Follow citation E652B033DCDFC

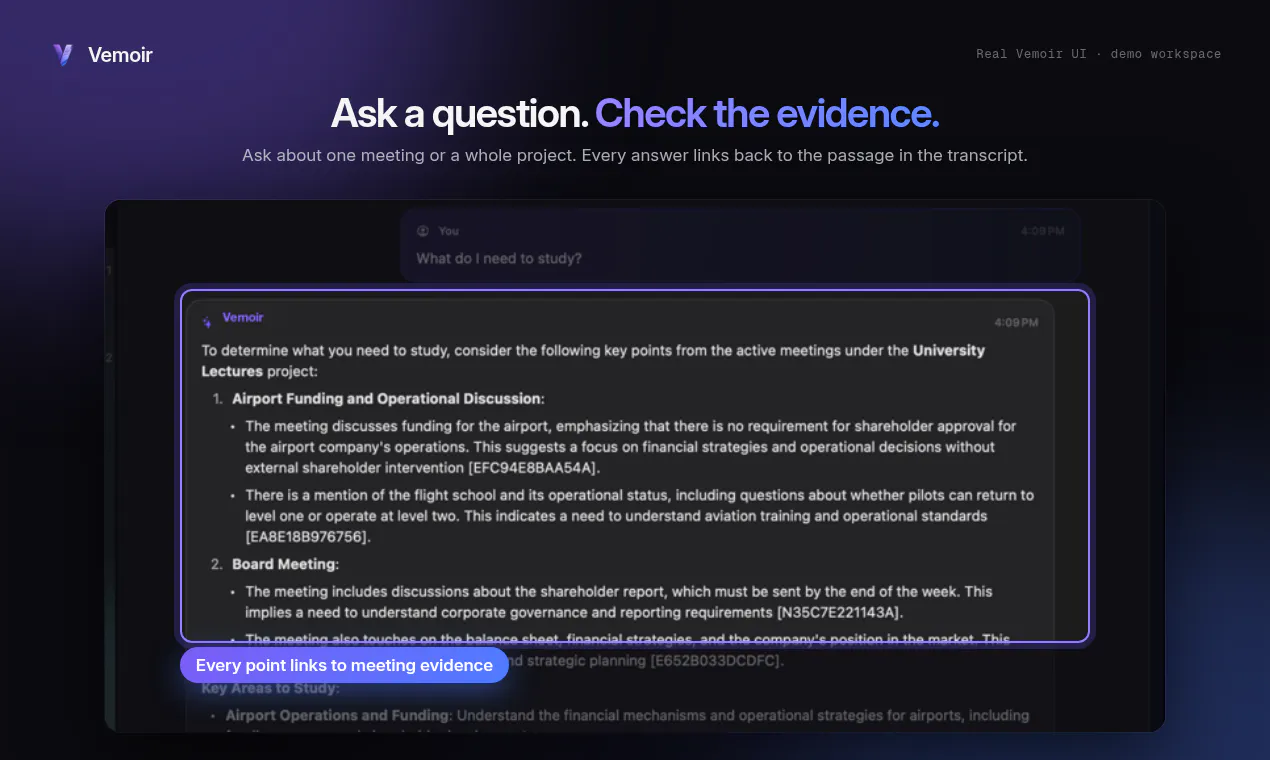click(x=717, y=661)
